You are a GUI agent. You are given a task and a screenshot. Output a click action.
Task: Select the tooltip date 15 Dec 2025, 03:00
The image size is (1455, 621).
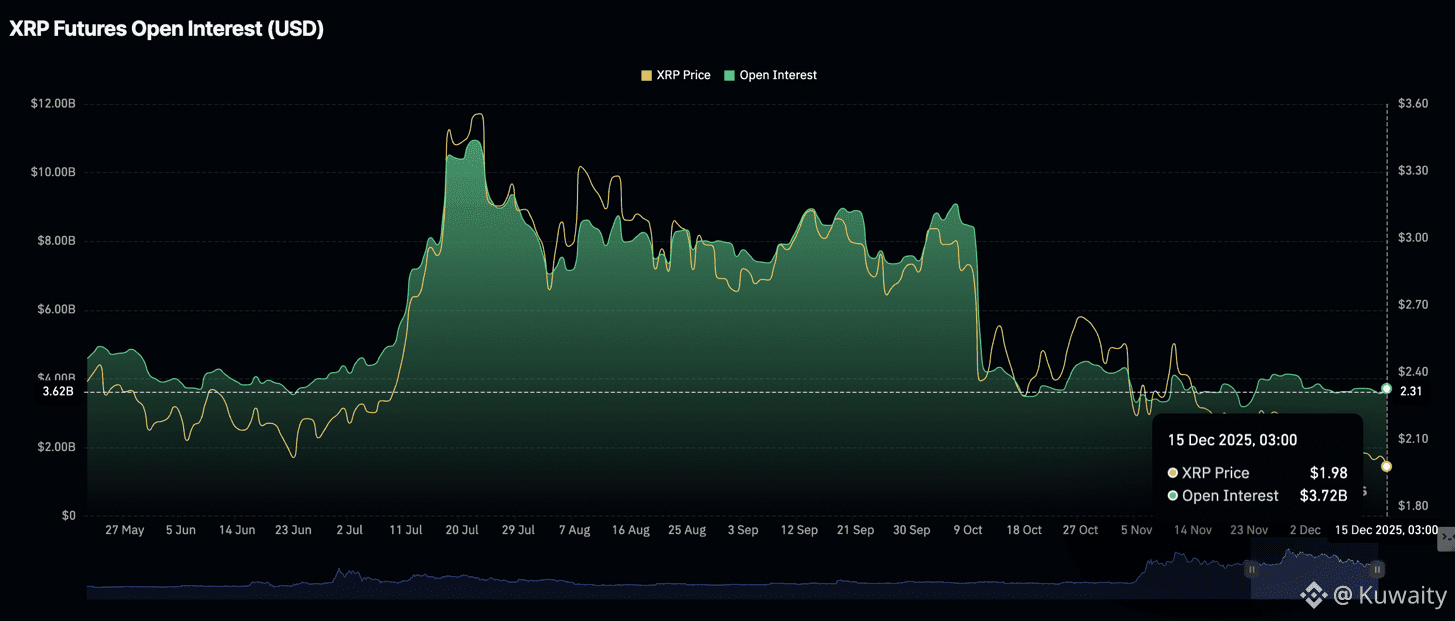pos(1232,440)
